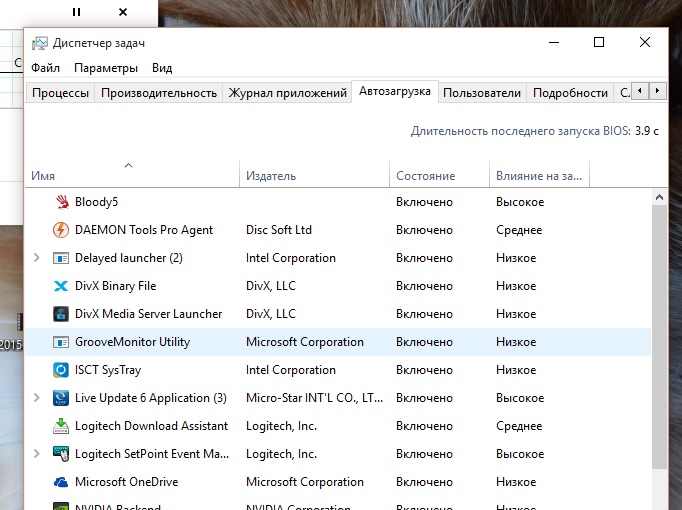Viewport: 682px width, 510px height.
Task: Select the DivX Binary File entry
Action: (x=116, y=286)
